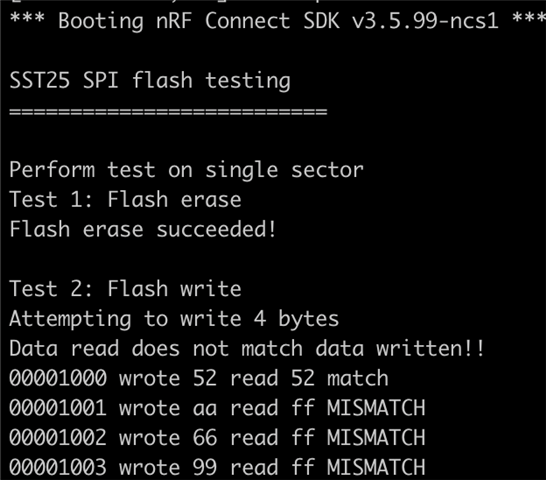Click the Attempting to write 4 bytes line
The width and height of the screenshot is (546, 480).
(174, 319)
